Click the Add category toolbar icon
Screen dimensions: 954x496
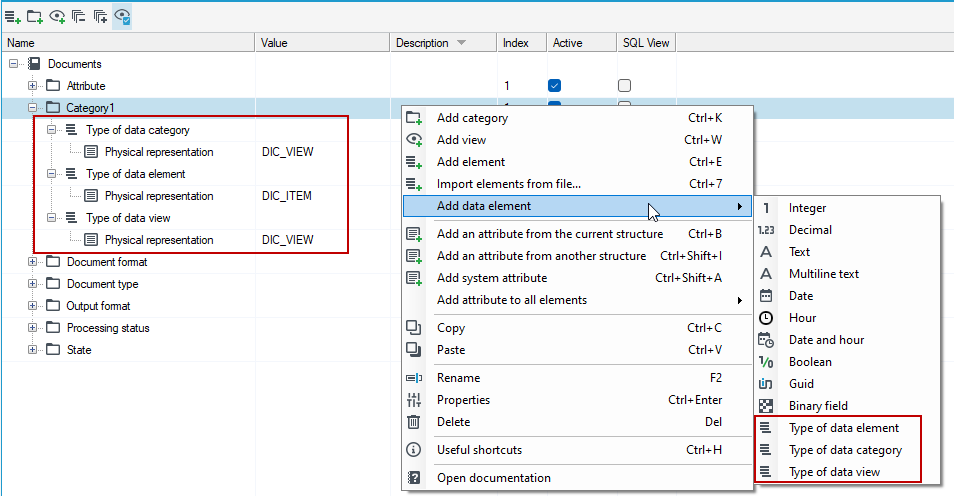tap(35, 16)
